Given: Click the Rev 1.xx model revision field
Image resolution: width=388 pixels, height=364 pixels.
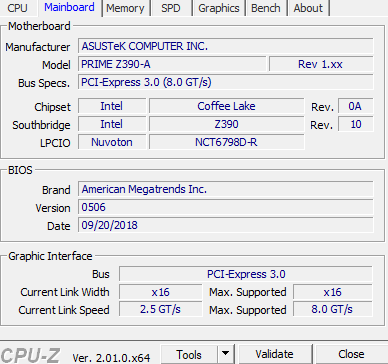Looking at the screenshot, I should (x=321, y=64).
